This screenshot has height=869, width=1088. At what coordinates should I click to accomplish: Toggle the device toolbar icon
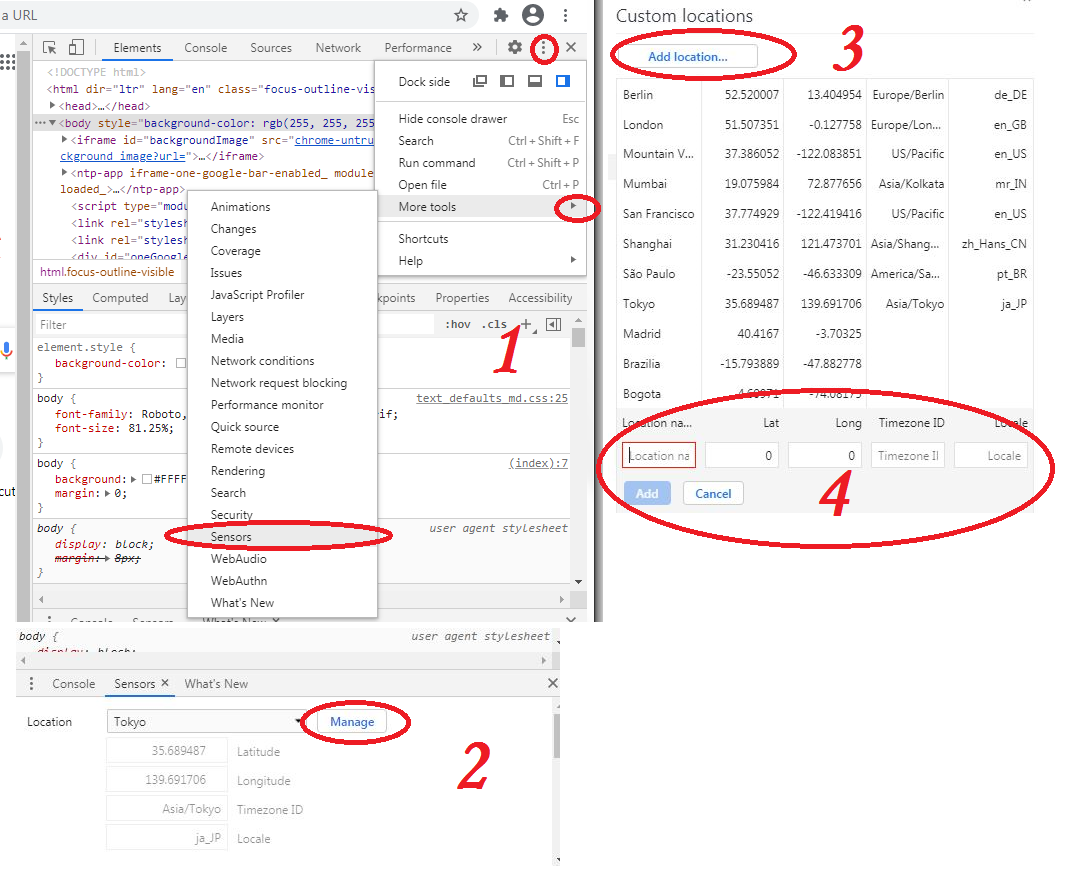point(76,47)
